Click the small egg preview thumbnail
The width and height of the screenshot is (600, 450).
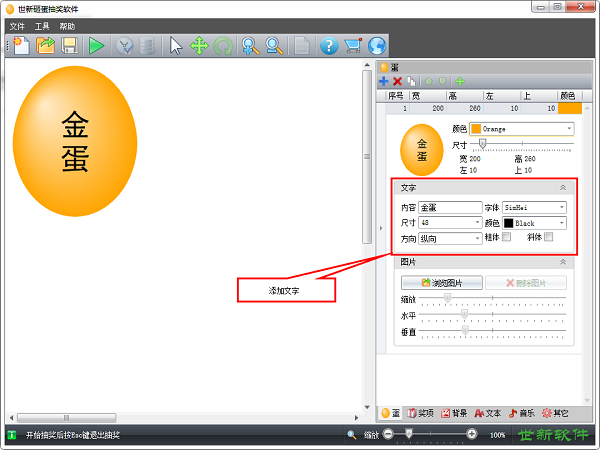tap(422, 150)
